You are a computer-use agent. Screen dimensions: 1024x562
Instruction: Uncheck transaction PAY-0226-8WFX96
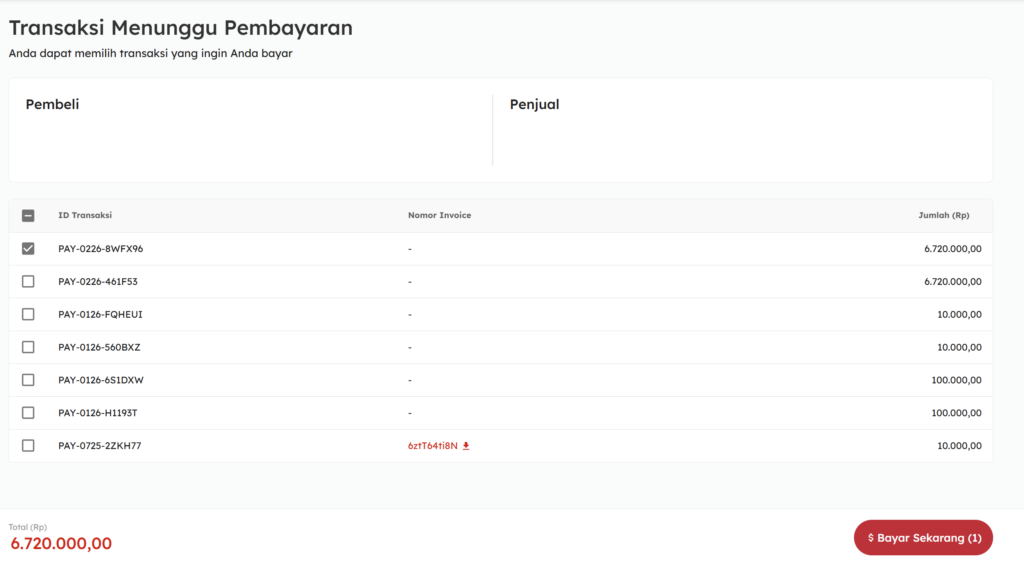(28, 249)
